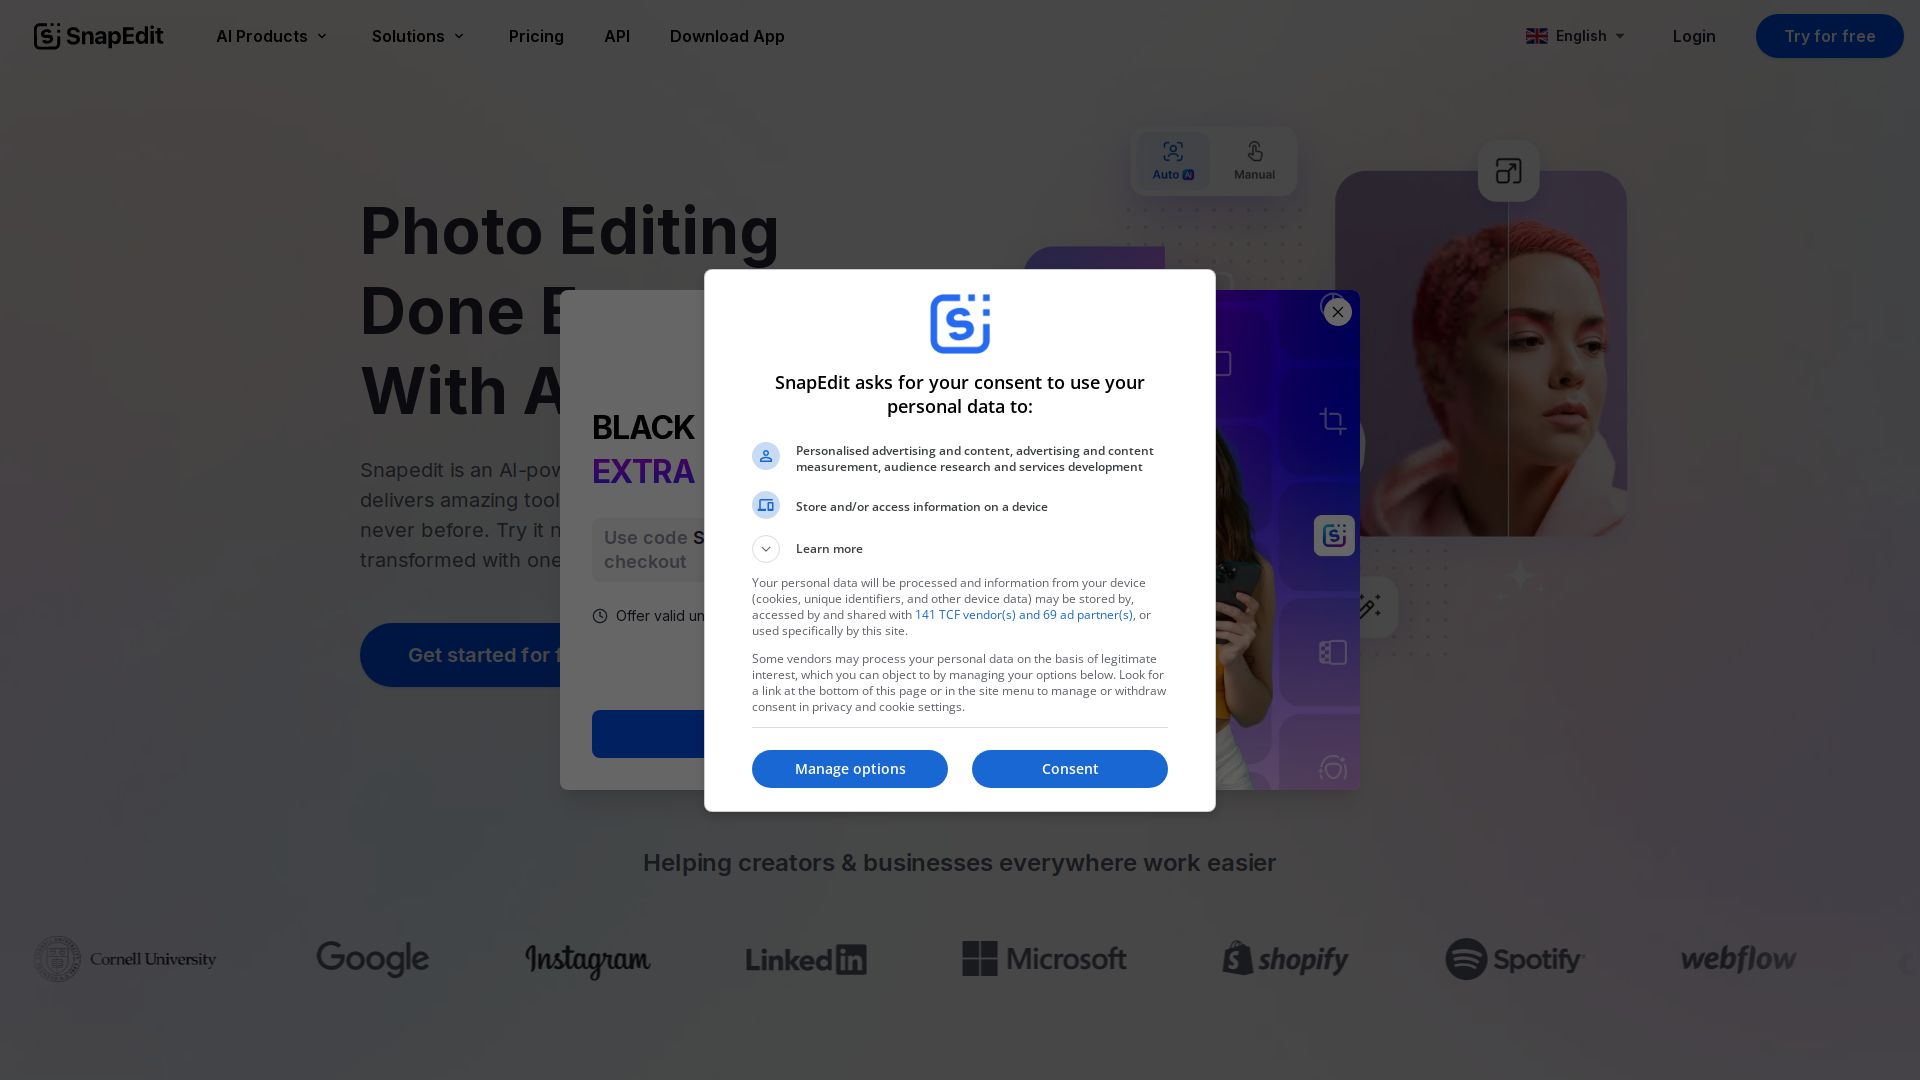Image resolution: width=1920 pixels, height=1080 pixels.
Task: Click the Consent button
Action: pyautogui.click(x=1069, y=768)
